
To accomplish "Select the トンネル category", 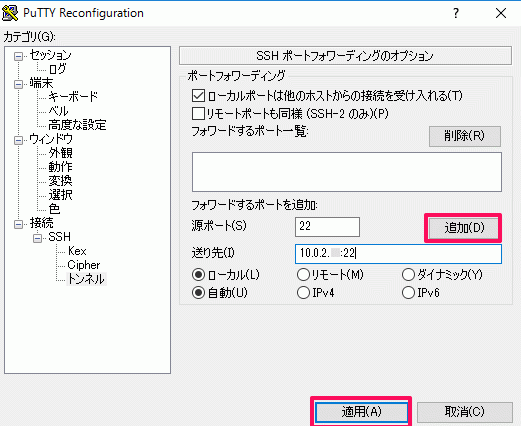I will [x=86, y=279].
